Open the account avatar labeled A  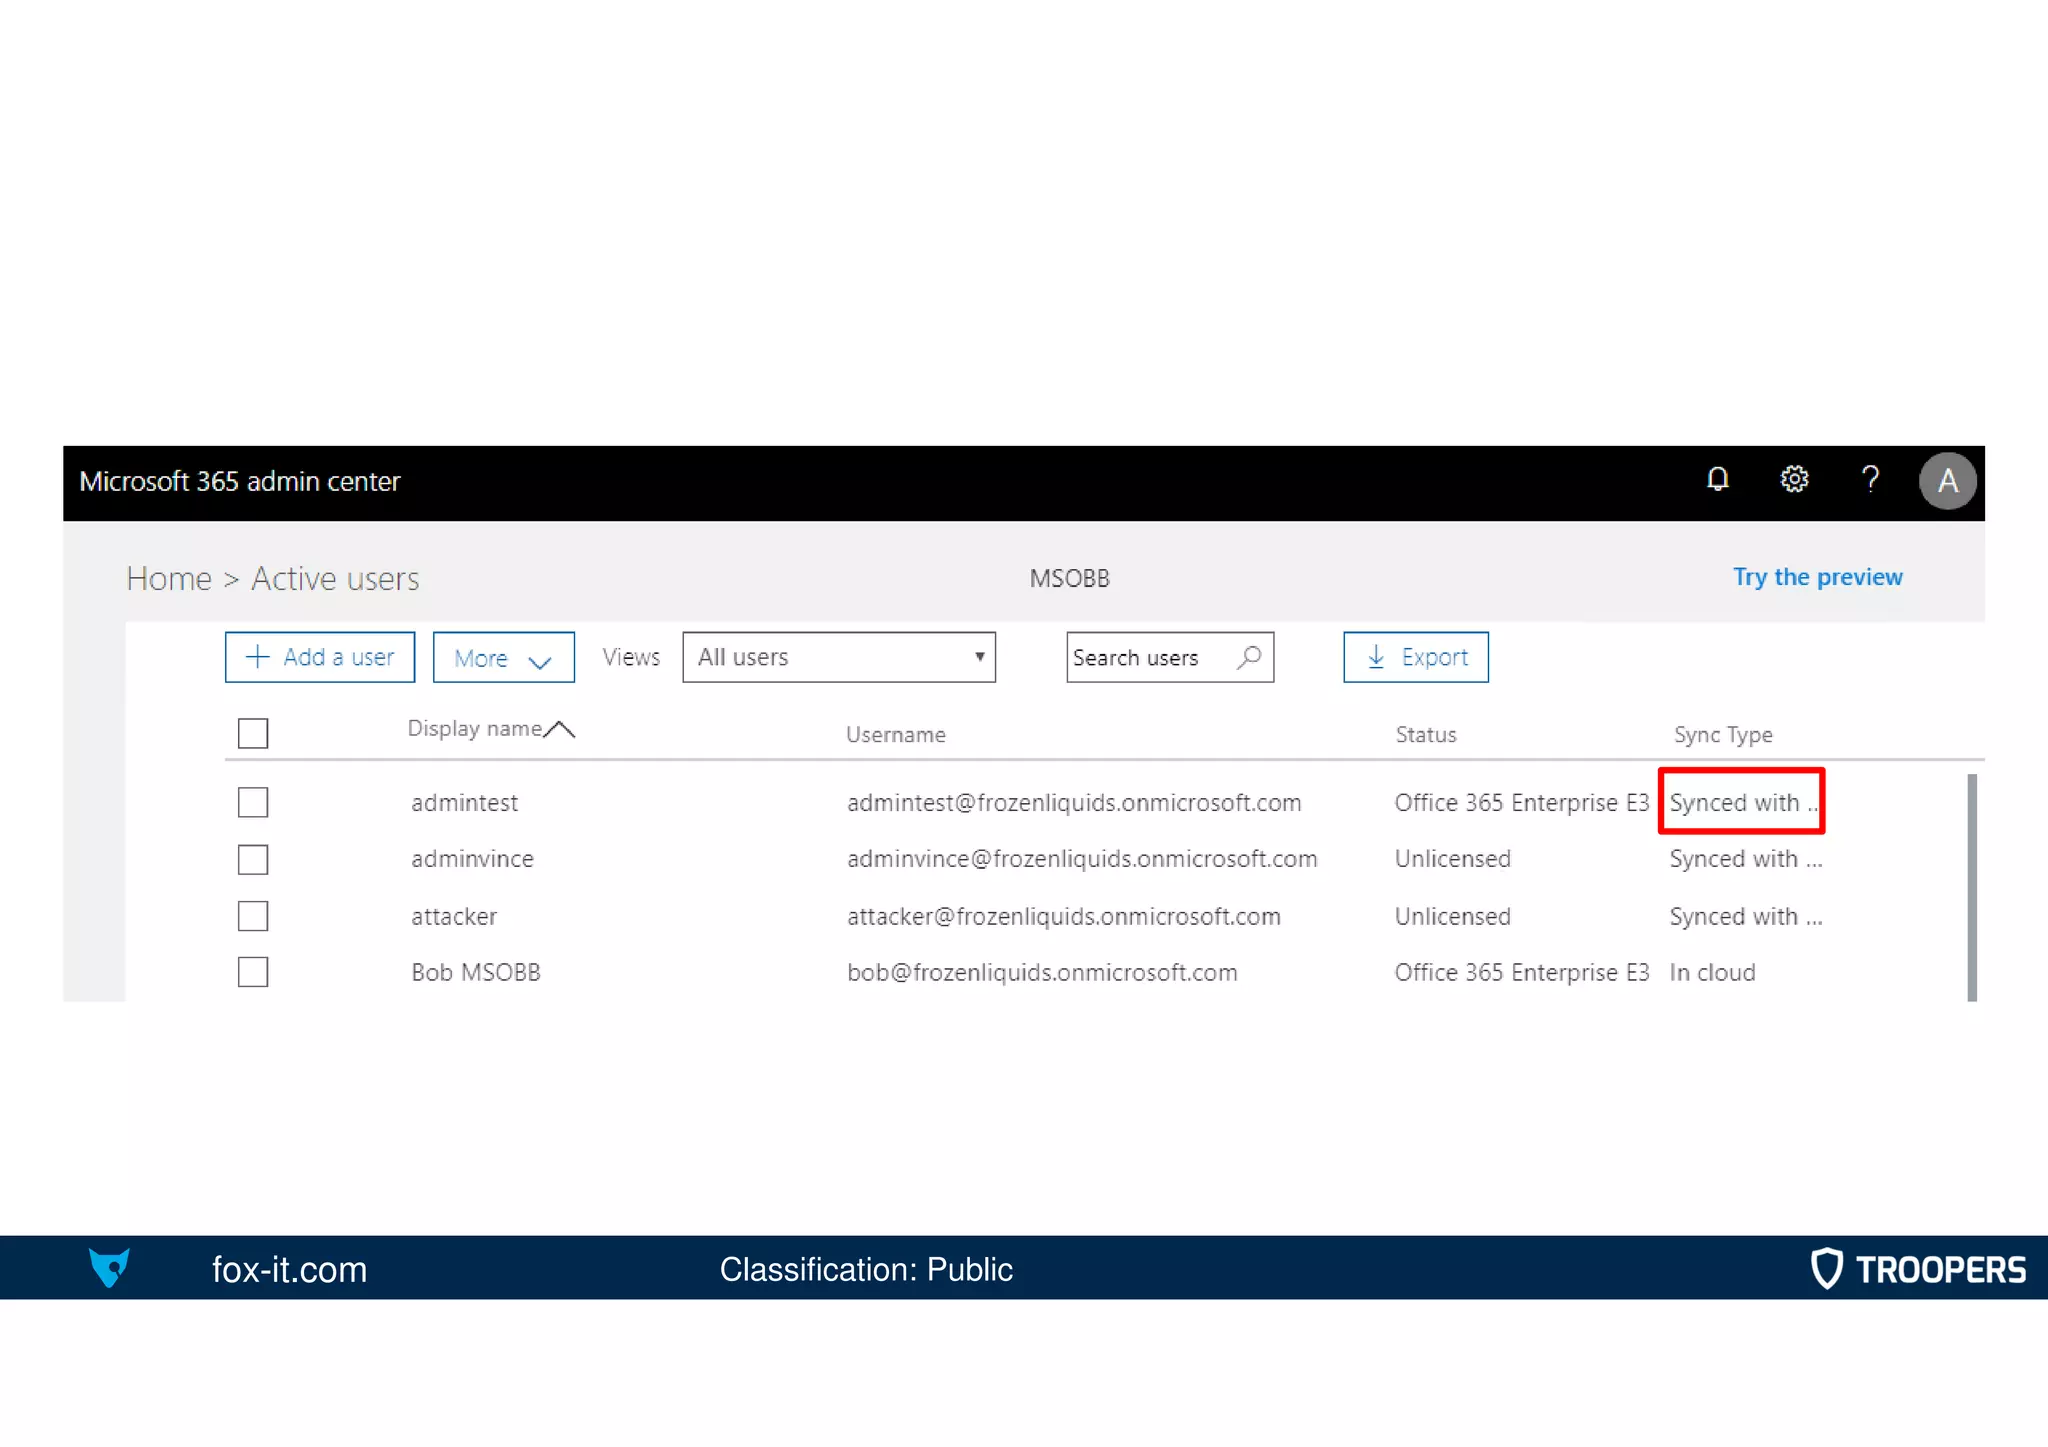(1946, 481)
